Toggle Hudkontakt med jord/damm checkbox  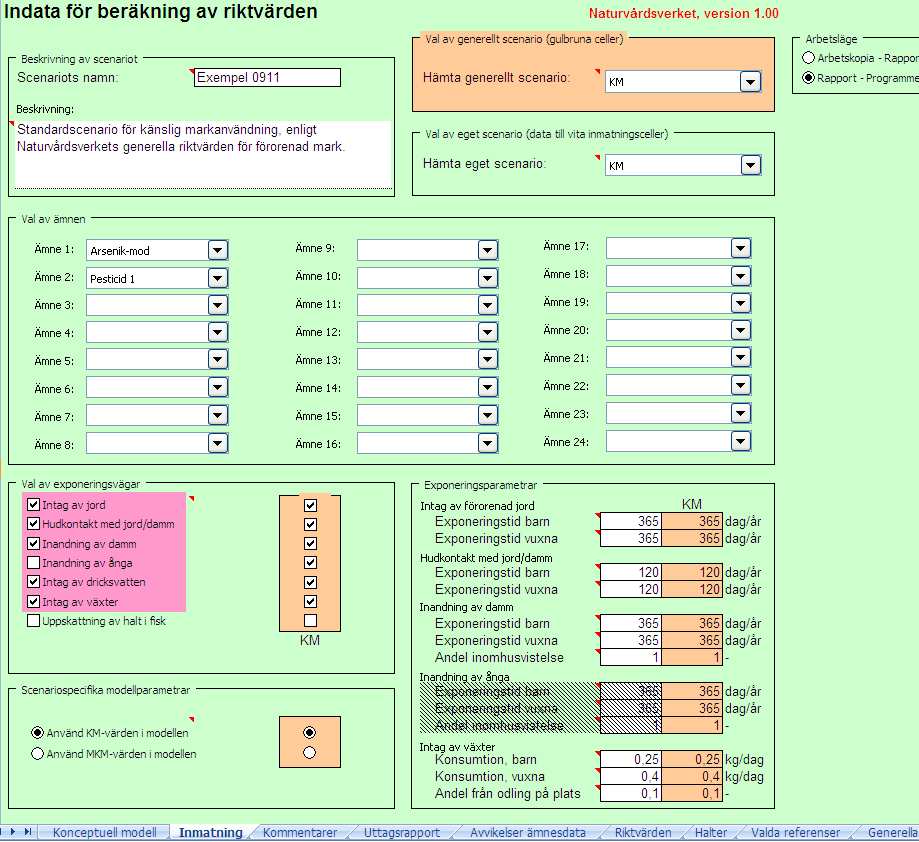pyautogui.click(x=33, y=524)
